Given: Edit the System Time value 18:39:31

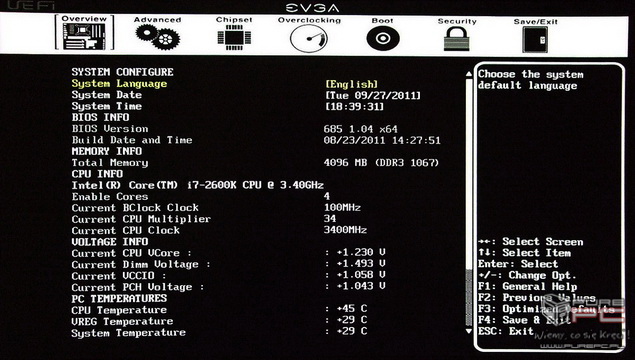Looking at the screenshot, I should click(x=354, y=107).
